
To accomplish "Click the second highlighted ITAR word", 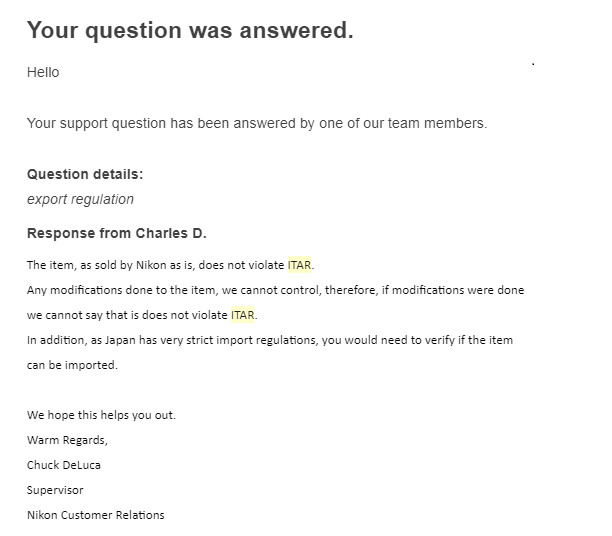I will 242,315.
